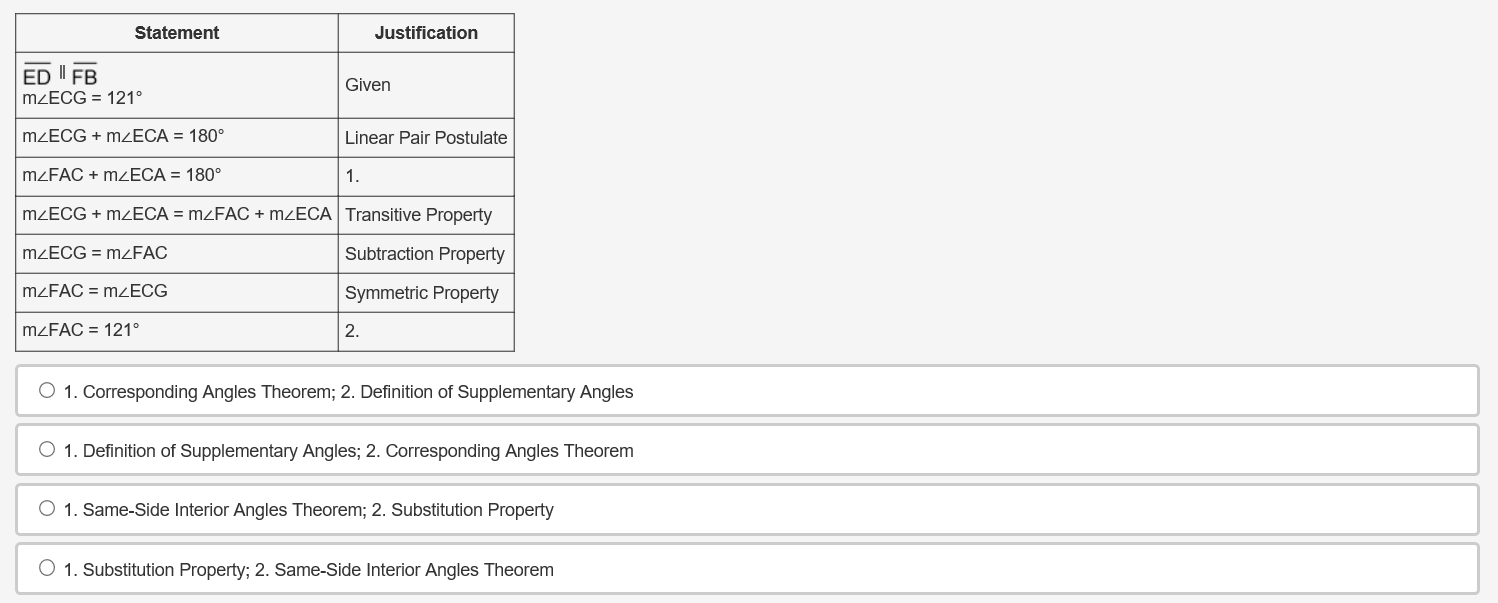Click the blank justification cell labeled 1
The width and height of the screenshot is (1498, 603).
tap(425, 176)
